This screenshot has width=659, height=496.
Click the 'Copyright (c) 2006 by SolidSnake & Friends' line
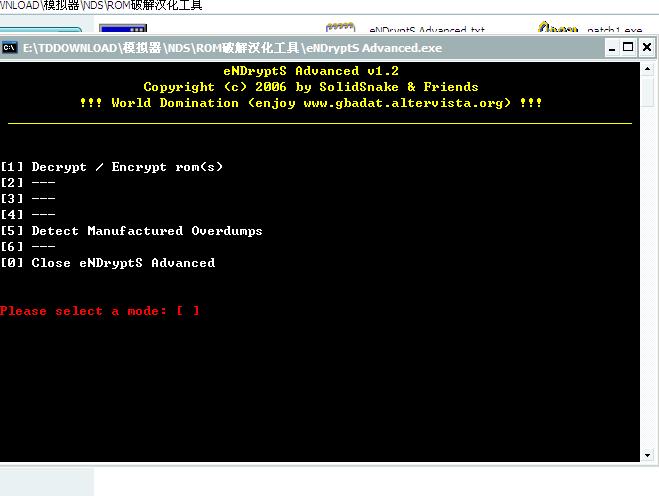tap(311, 87)
